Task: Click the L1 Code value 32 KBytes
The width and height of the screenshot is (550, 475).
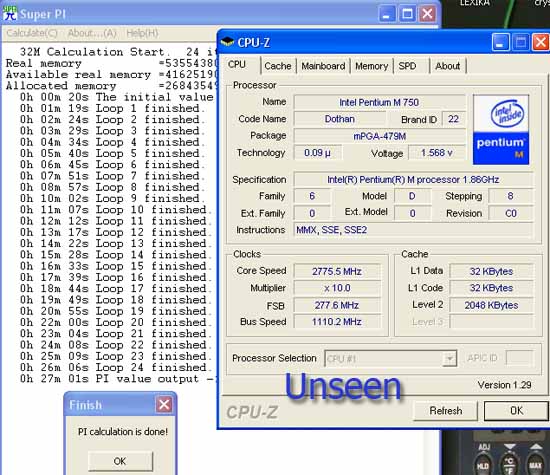Action: [491, 288]
